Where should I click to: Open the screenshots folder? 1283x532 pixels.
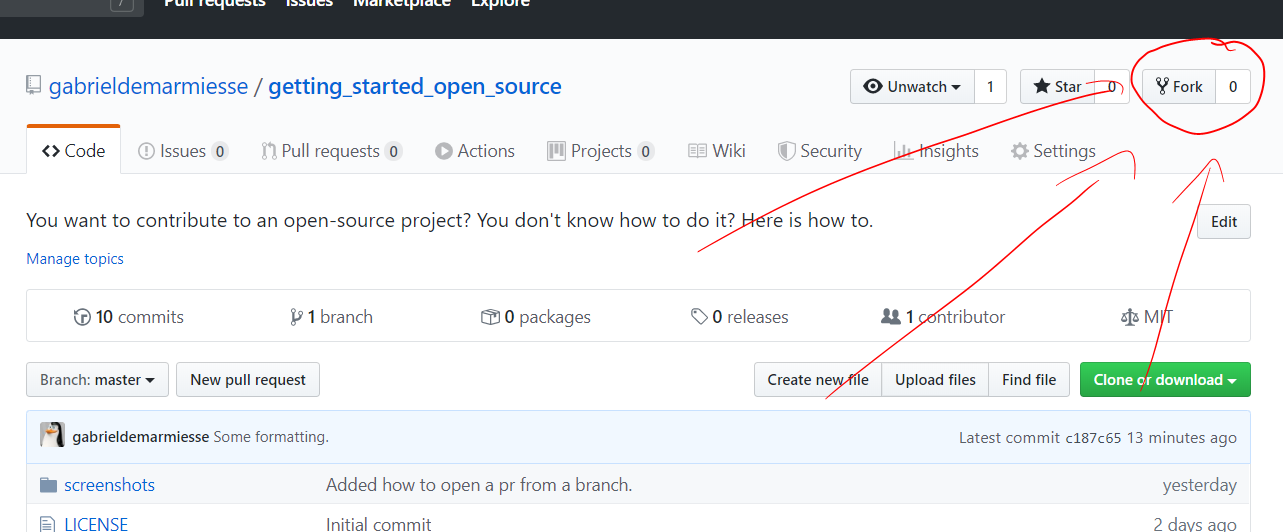[110, 485]
